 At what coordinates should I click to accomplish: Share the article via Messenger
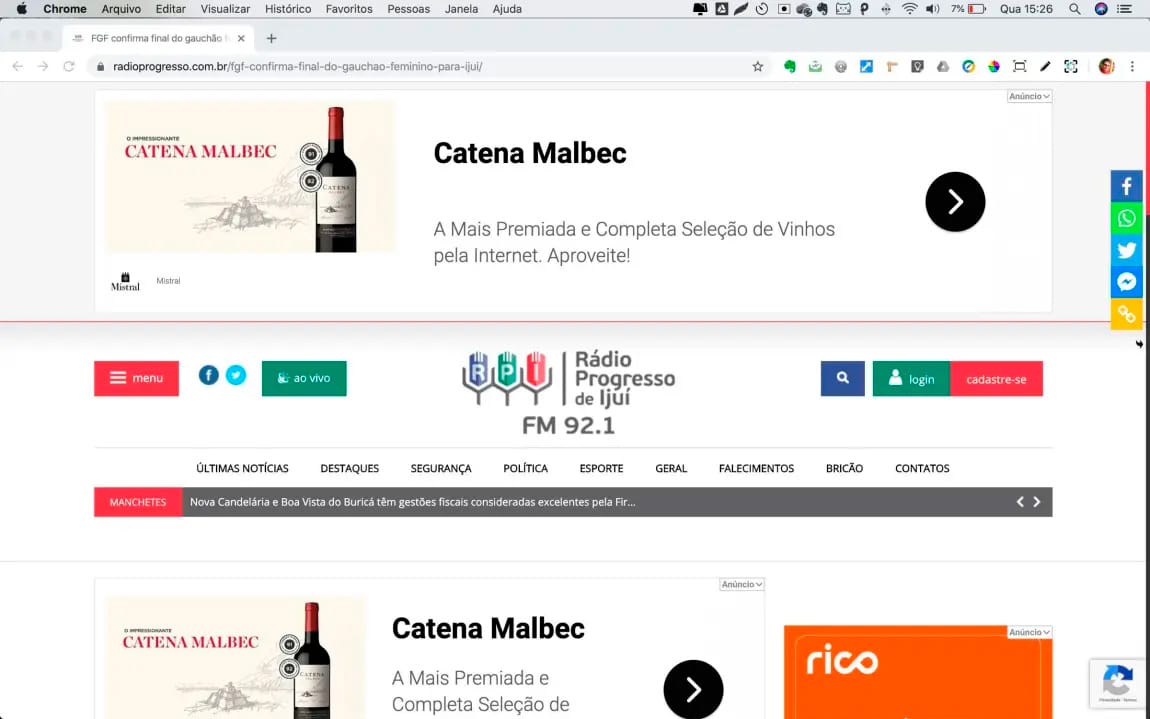[x=1127, y=282]
